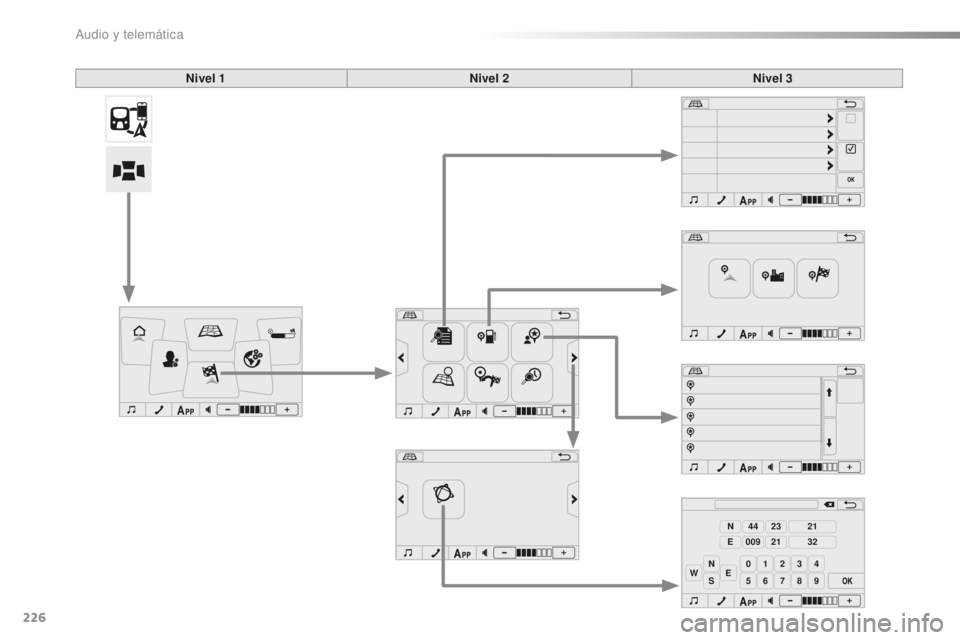Screen dimensions: 960x640
Task: Click the 'Audio y telemática' section title
Action: pos(129,34)
